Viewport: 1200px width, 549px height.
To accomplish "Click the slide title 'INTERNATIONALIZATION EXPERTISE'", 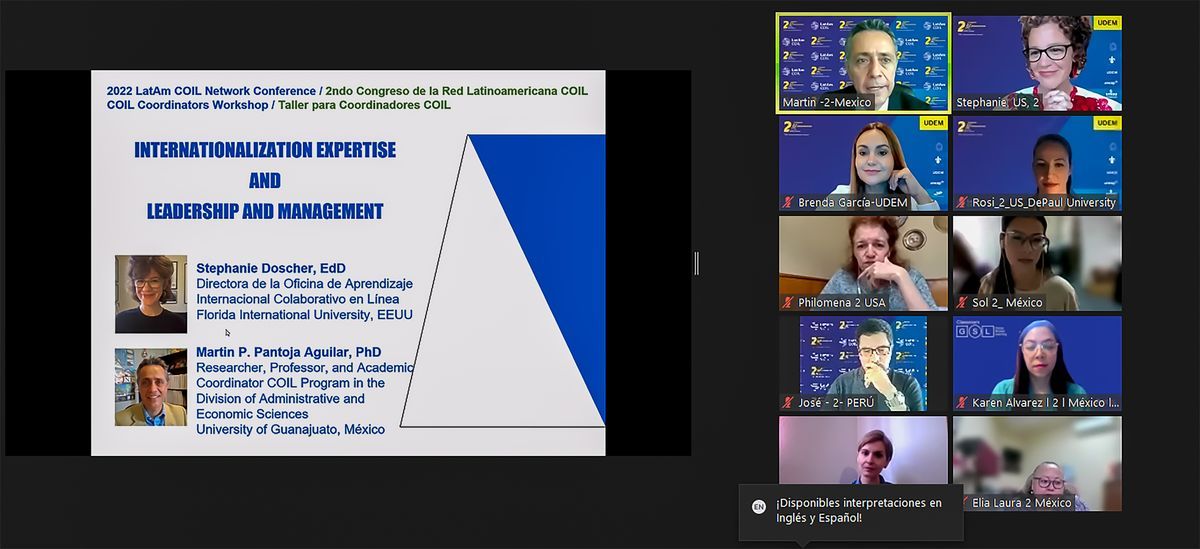I will pos(265,150).
